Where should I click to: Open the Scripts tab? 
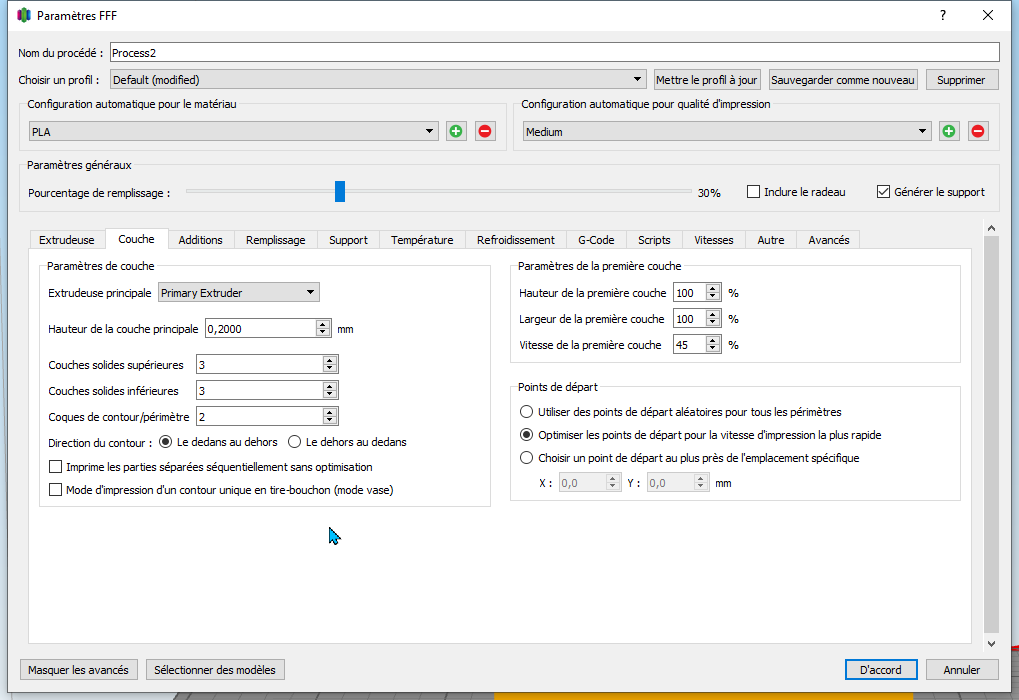pyautogui.click(x=654, y=240)
